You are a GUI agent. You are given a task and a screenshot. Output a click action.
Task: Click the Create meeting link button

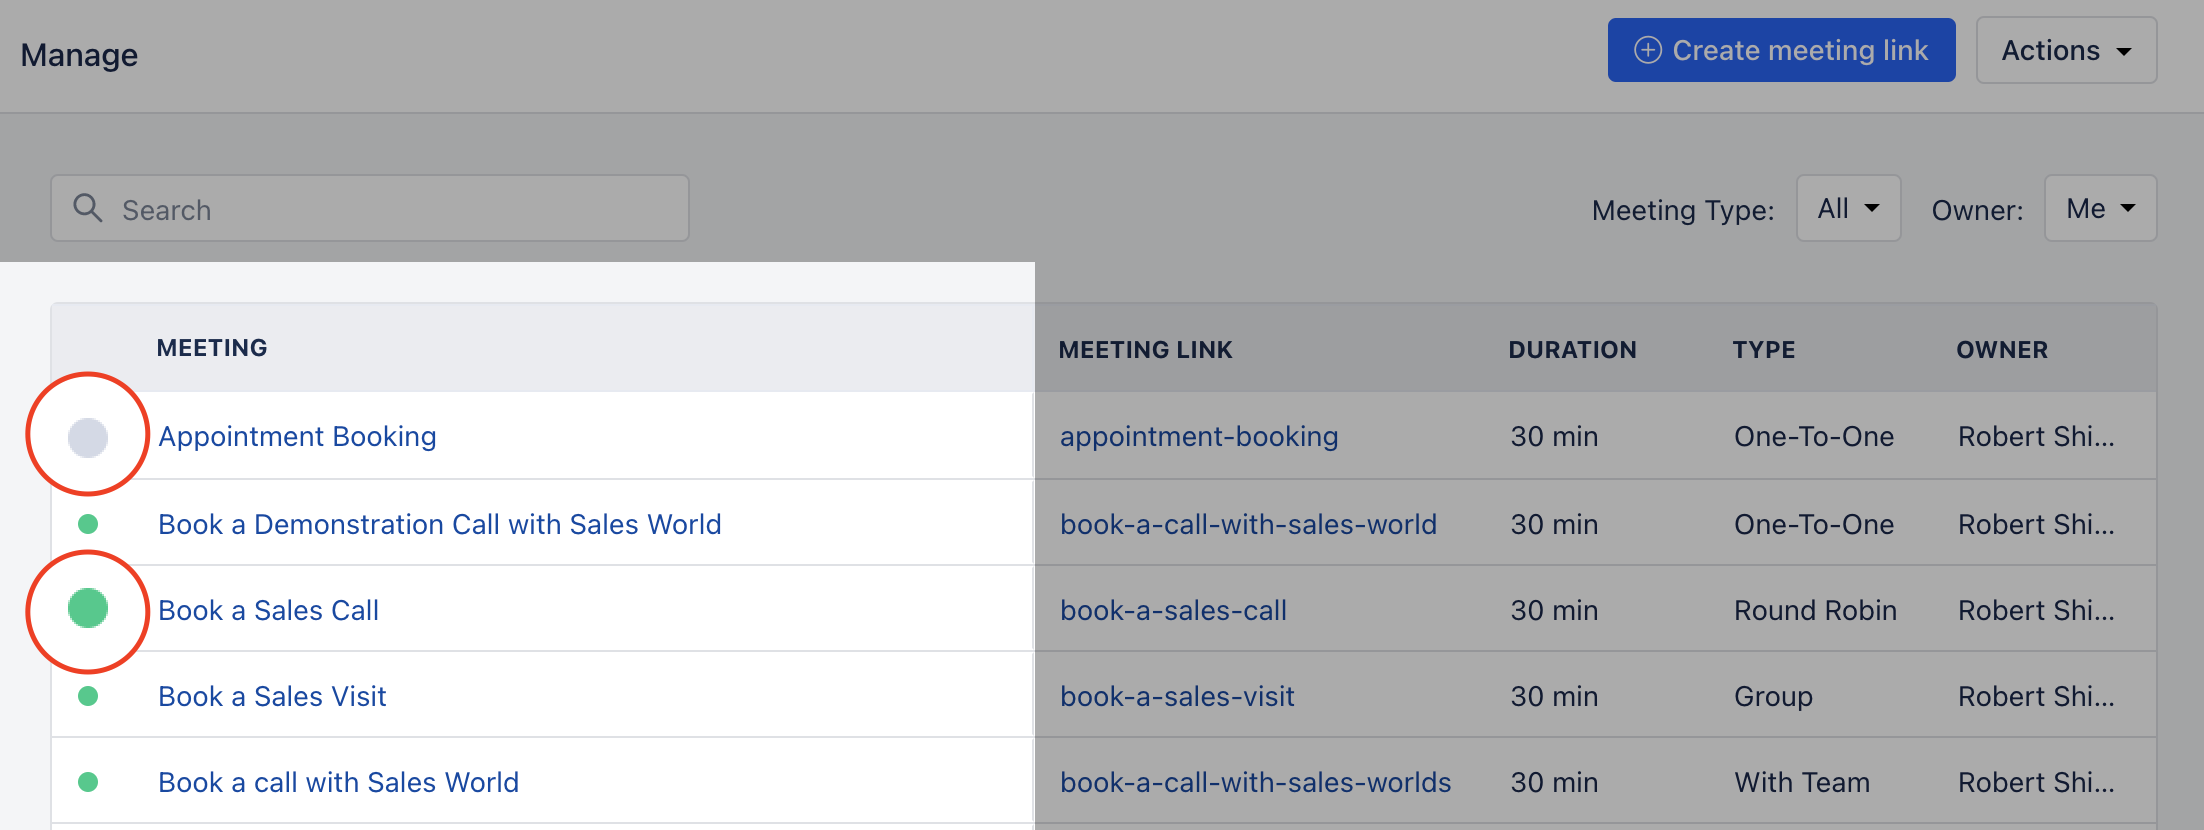pyautogui.click(x=1781, y=50)
